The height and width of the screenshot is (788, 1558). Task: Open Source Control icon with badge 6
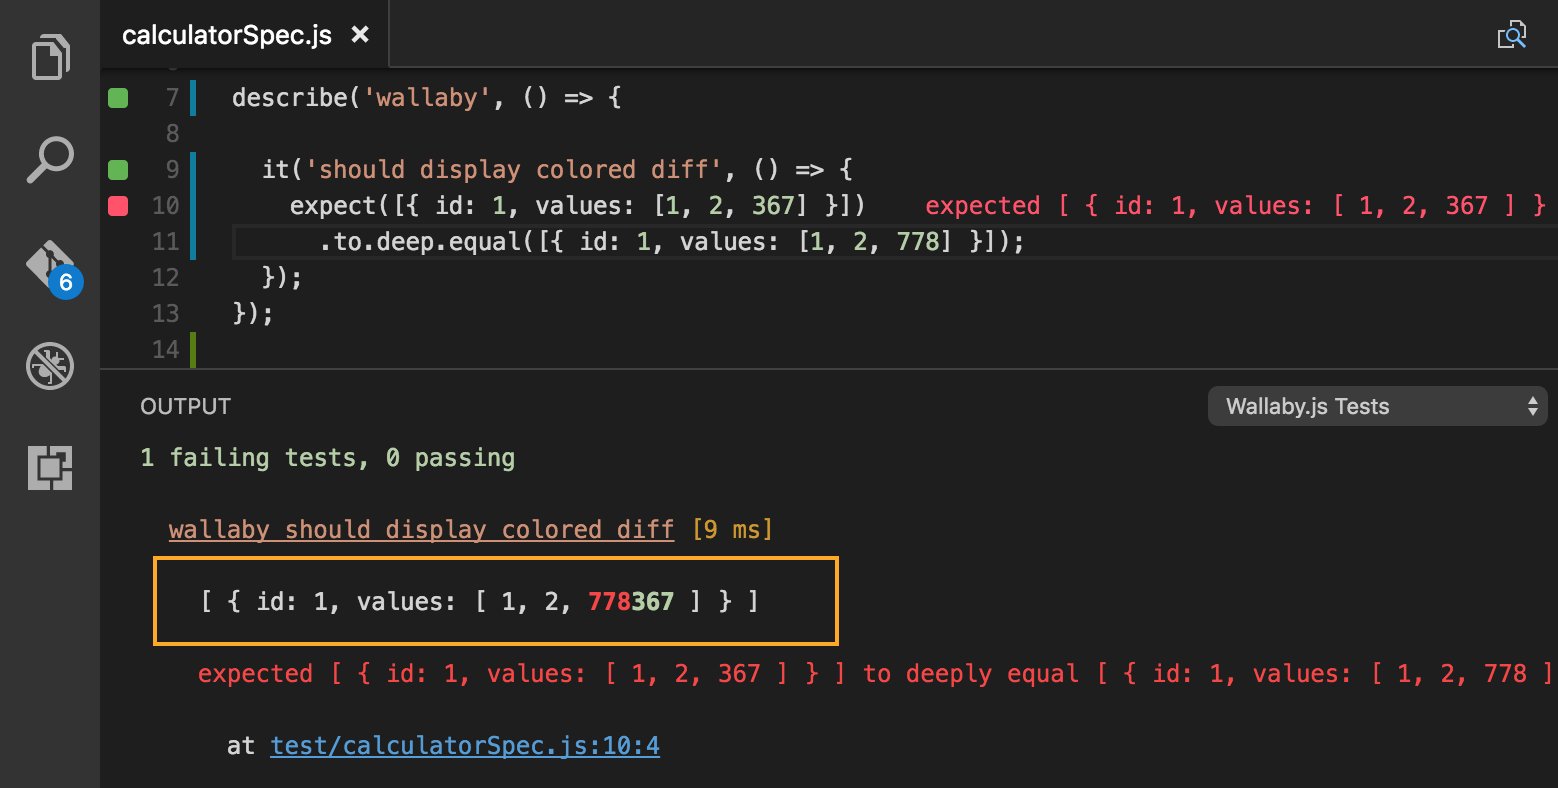pyautogui.click(x=54, y=268)
